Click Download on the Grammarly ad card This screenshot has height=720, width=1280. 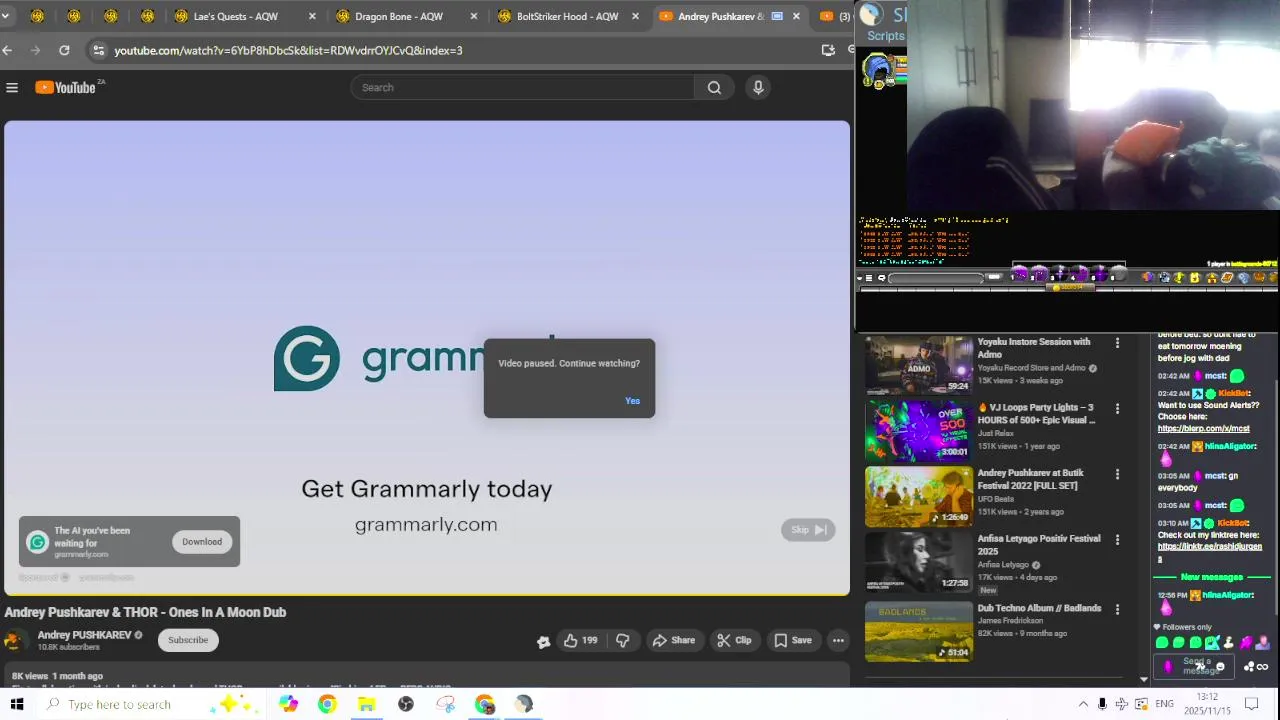coord(202,542)
